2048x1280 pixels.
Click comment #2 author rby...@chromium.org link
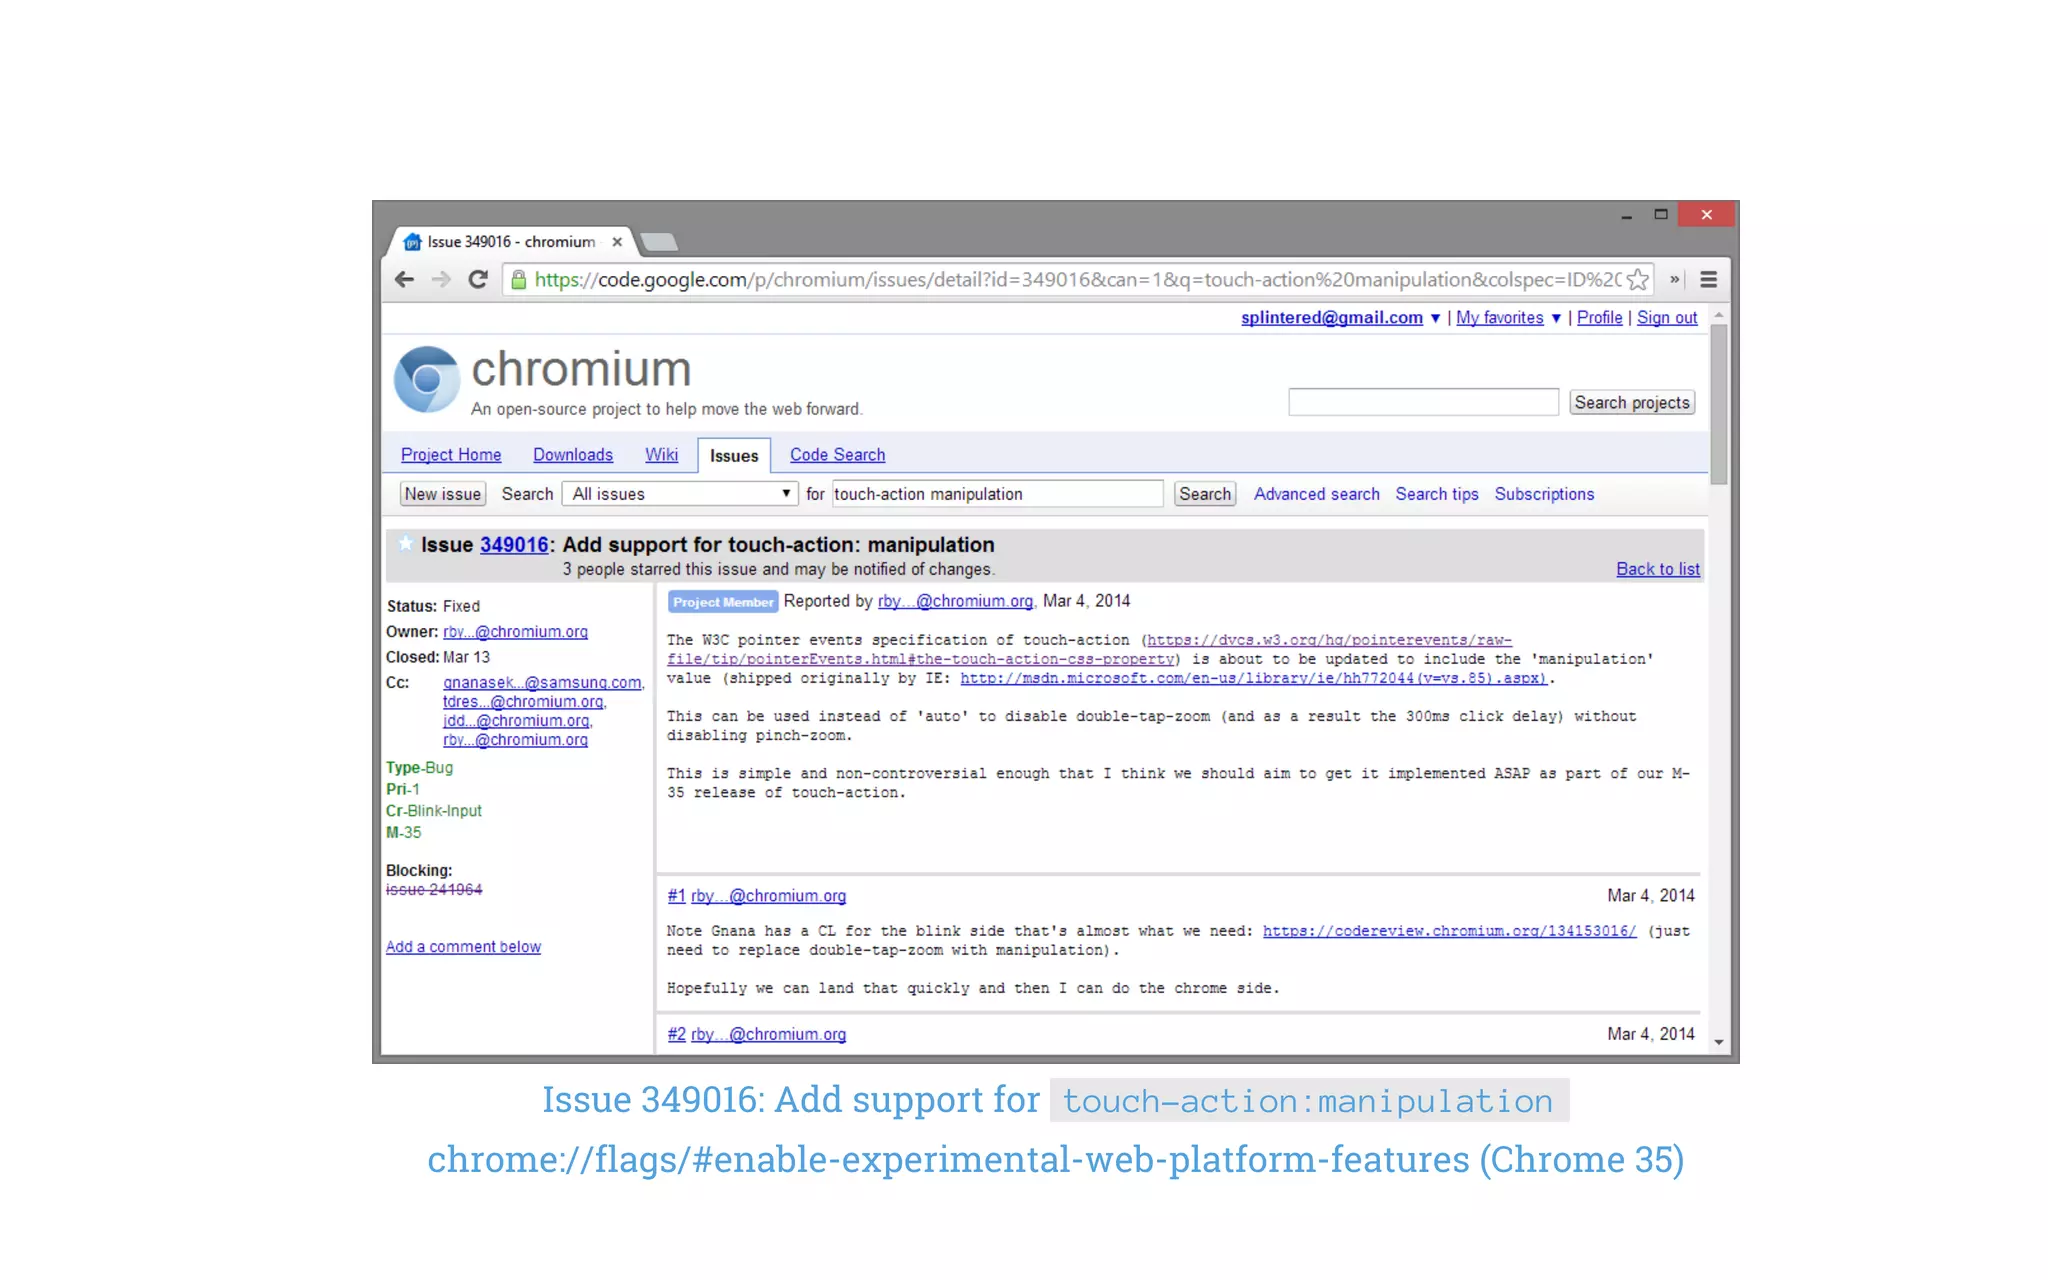pyautogui.click(x=768, y=1034)
